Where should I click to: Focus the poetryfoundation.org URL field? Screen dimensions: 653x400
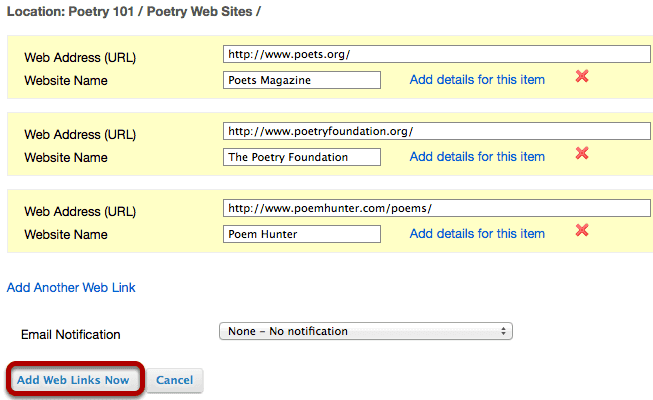coord(437,131)
